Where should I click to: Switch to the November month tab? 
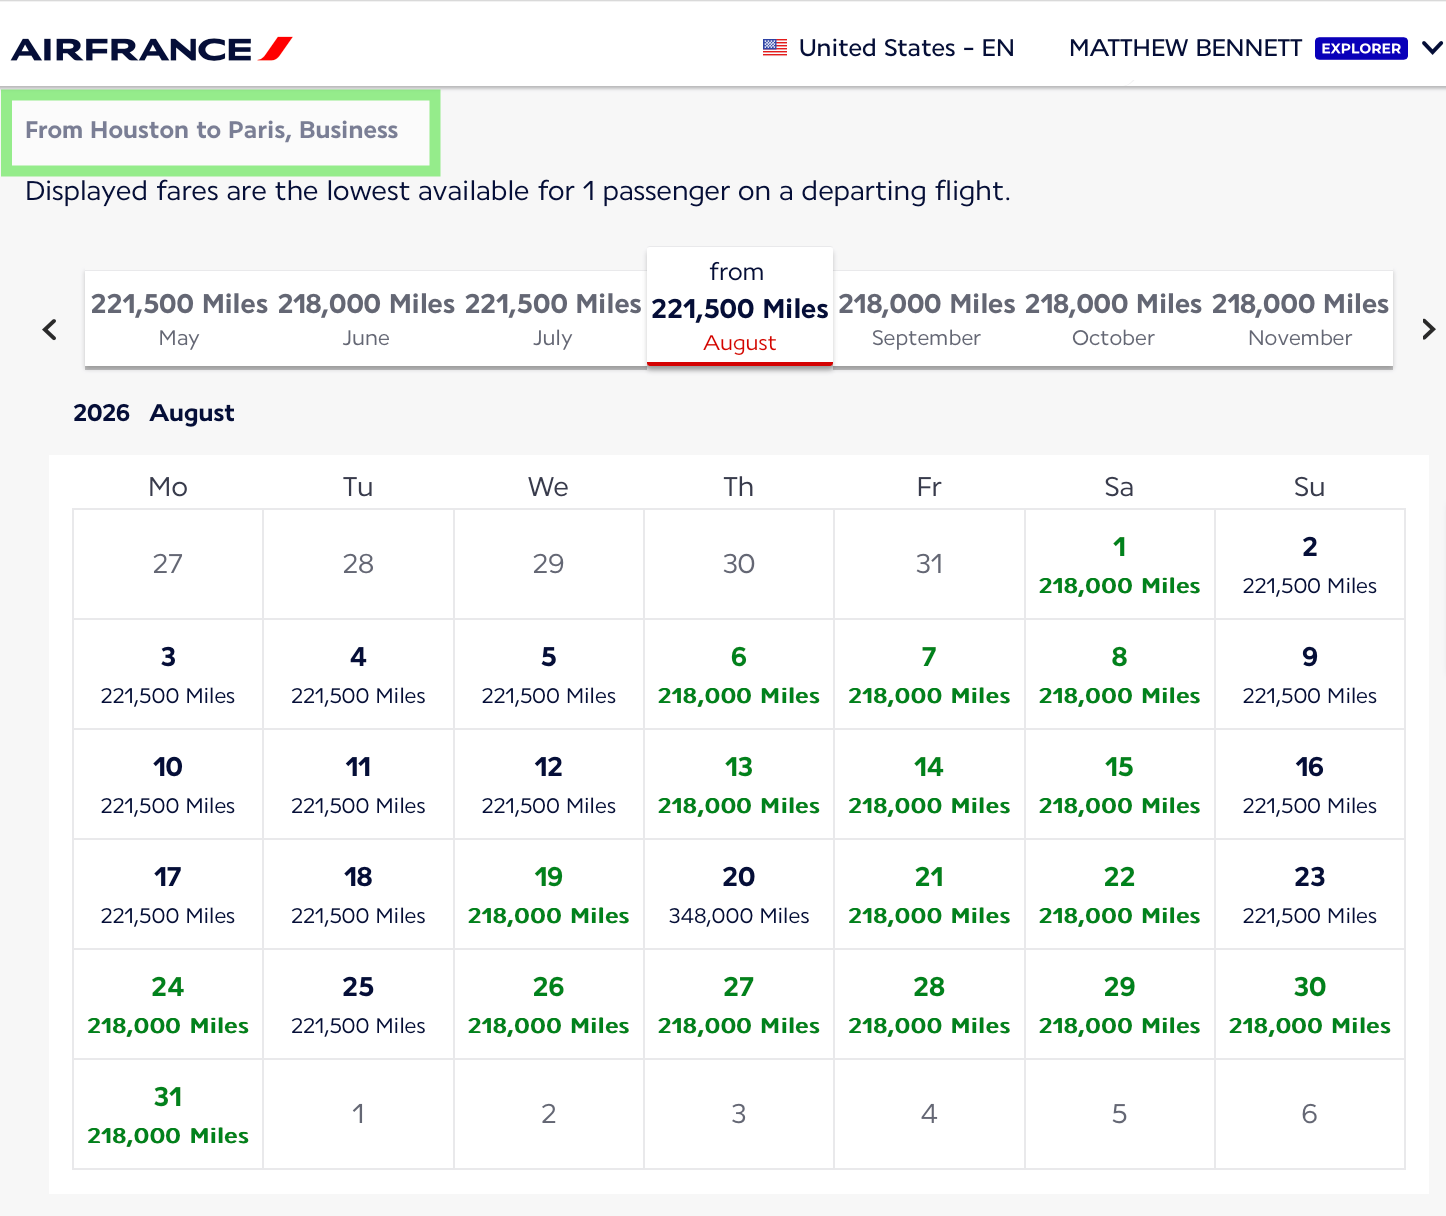1300,319
